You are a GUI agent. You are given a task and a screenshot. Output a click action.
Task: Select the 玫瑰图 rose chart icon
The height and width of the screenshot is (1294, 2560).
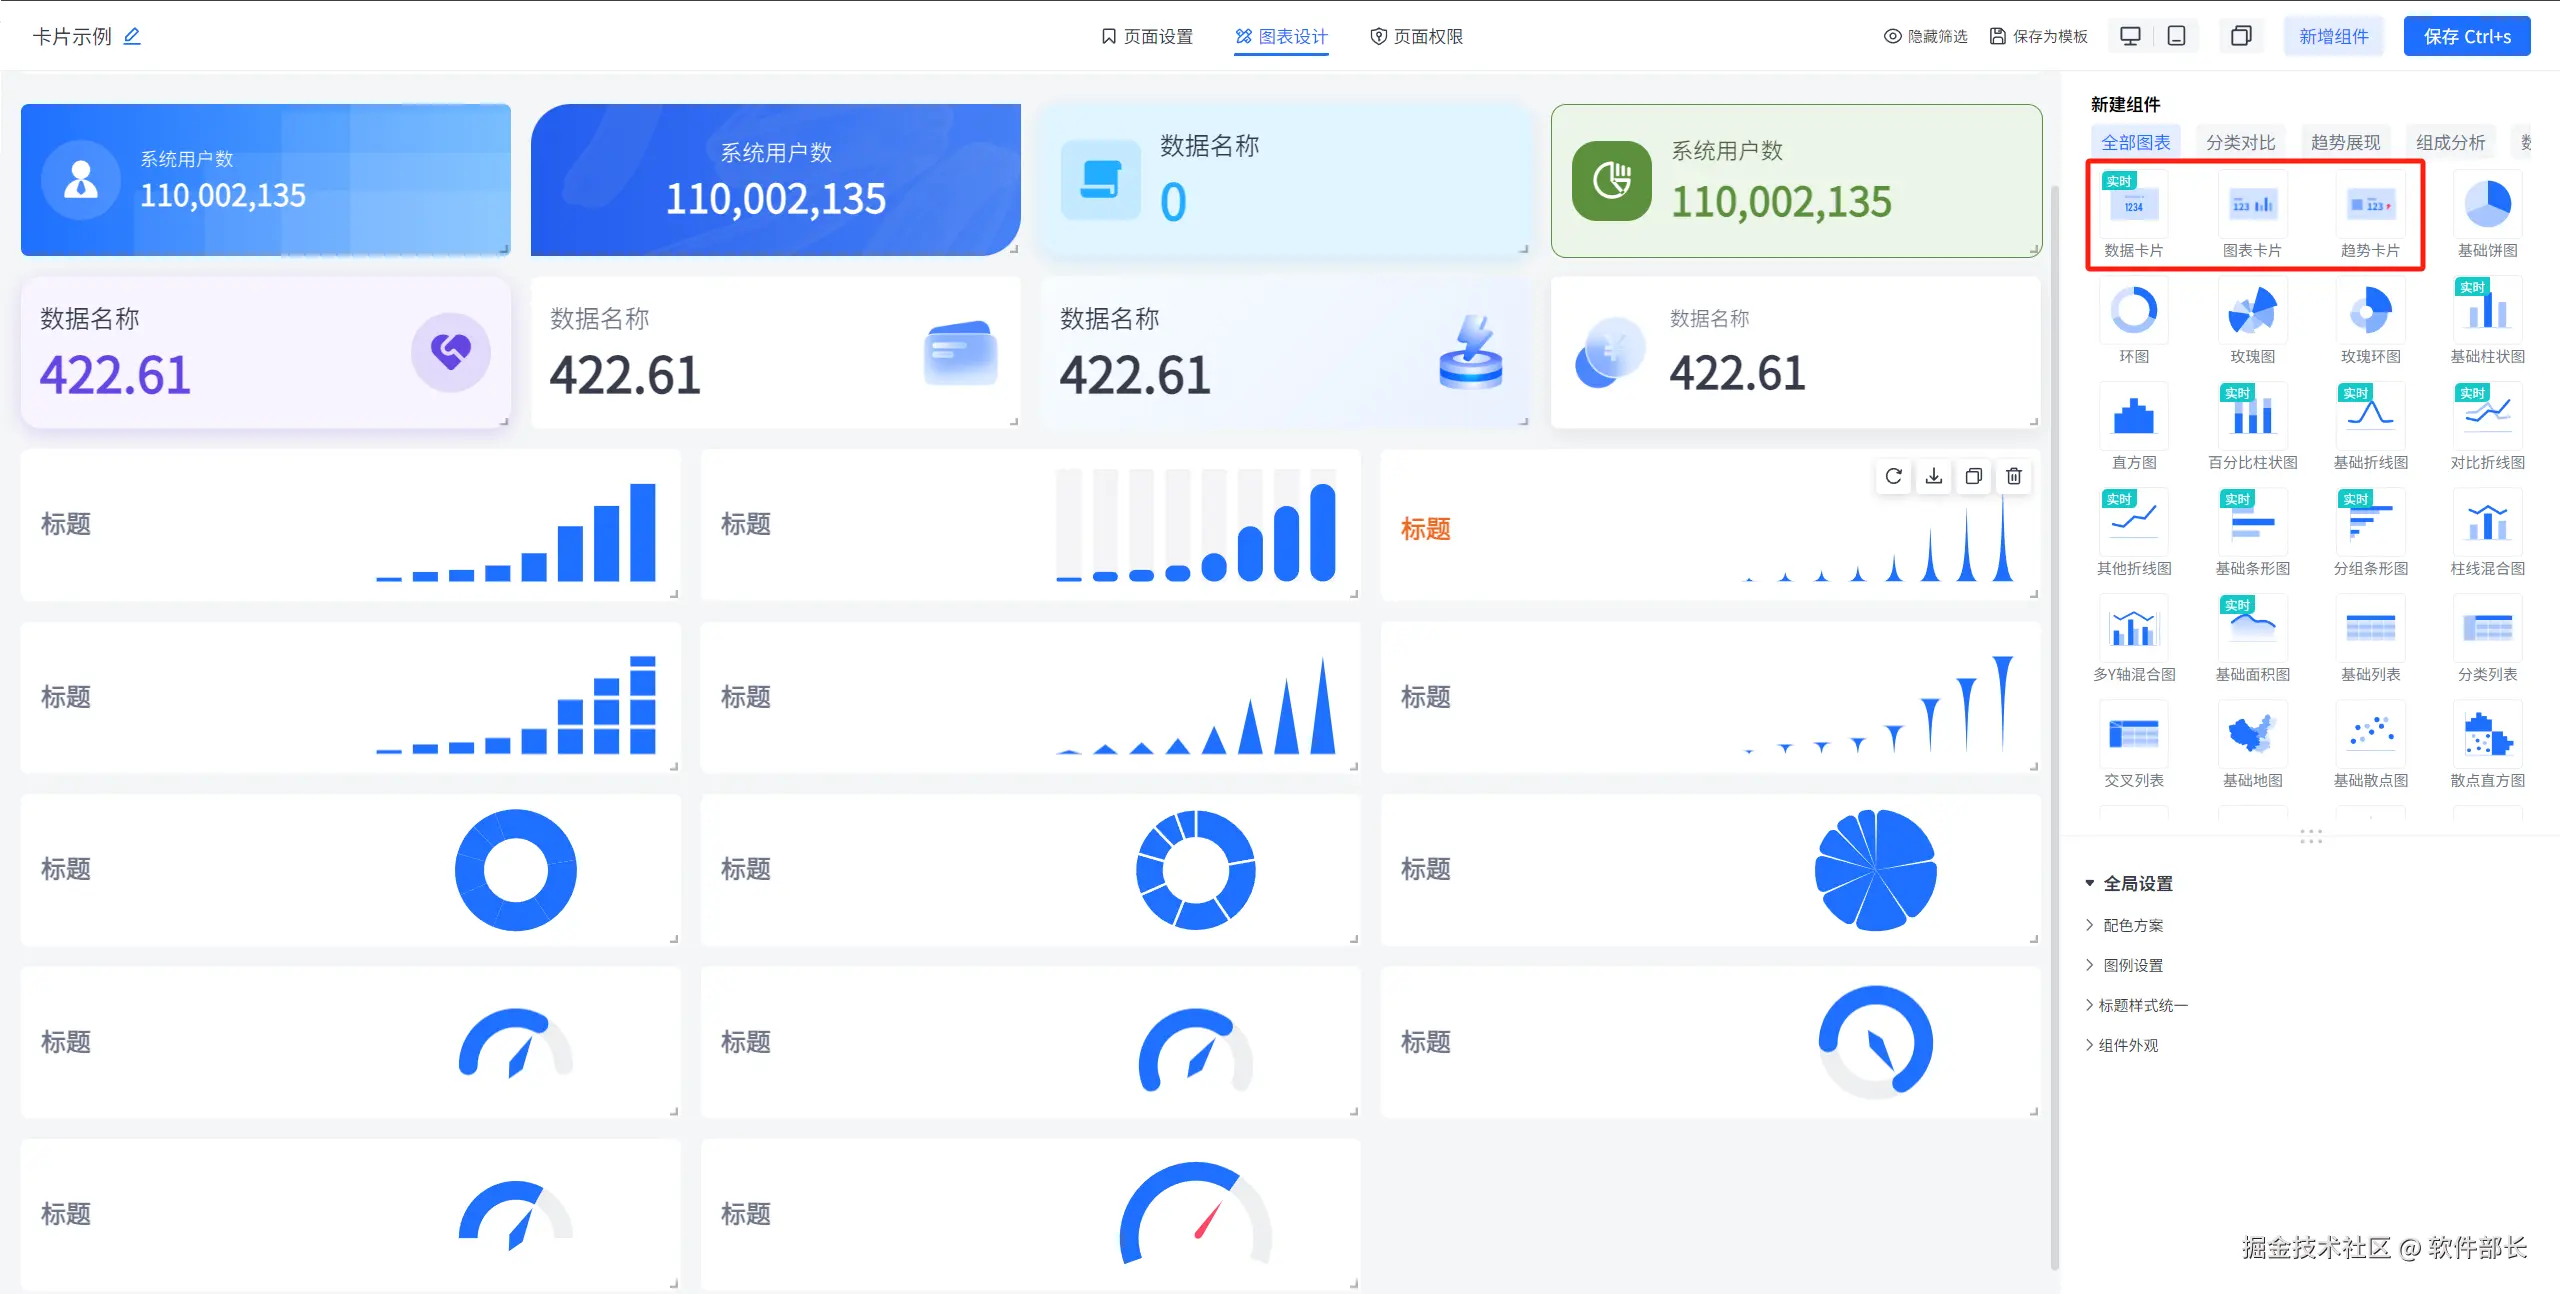pyautogui.click(x=2251, y=311)
